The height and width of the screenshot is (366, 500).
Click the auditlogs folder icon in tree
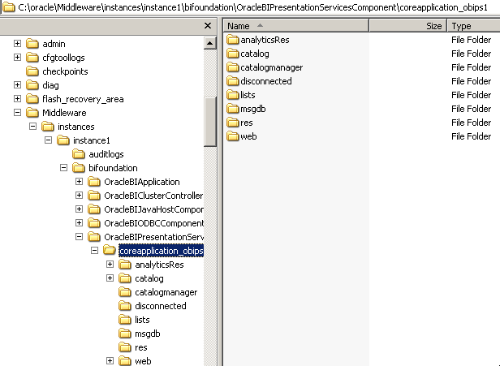79,154
